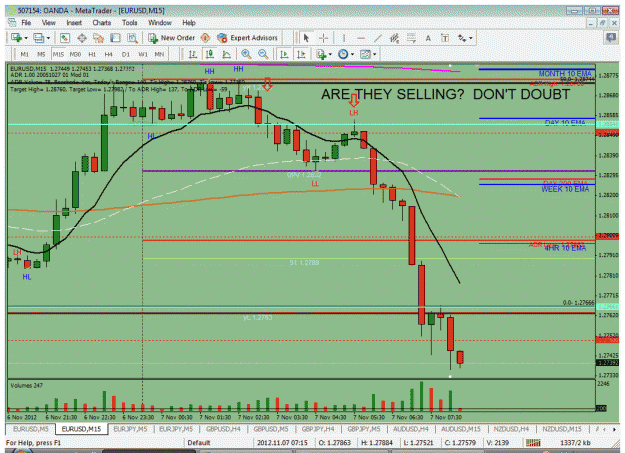Click the Expert Advisors button
The image size is (625, 453).
(x=247, y=38)
